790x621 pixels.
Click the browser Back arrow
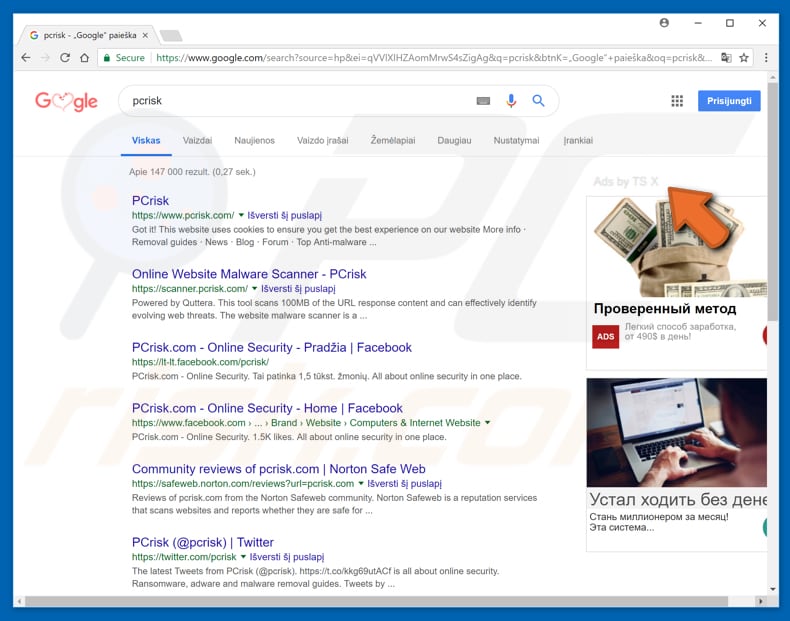26,58
